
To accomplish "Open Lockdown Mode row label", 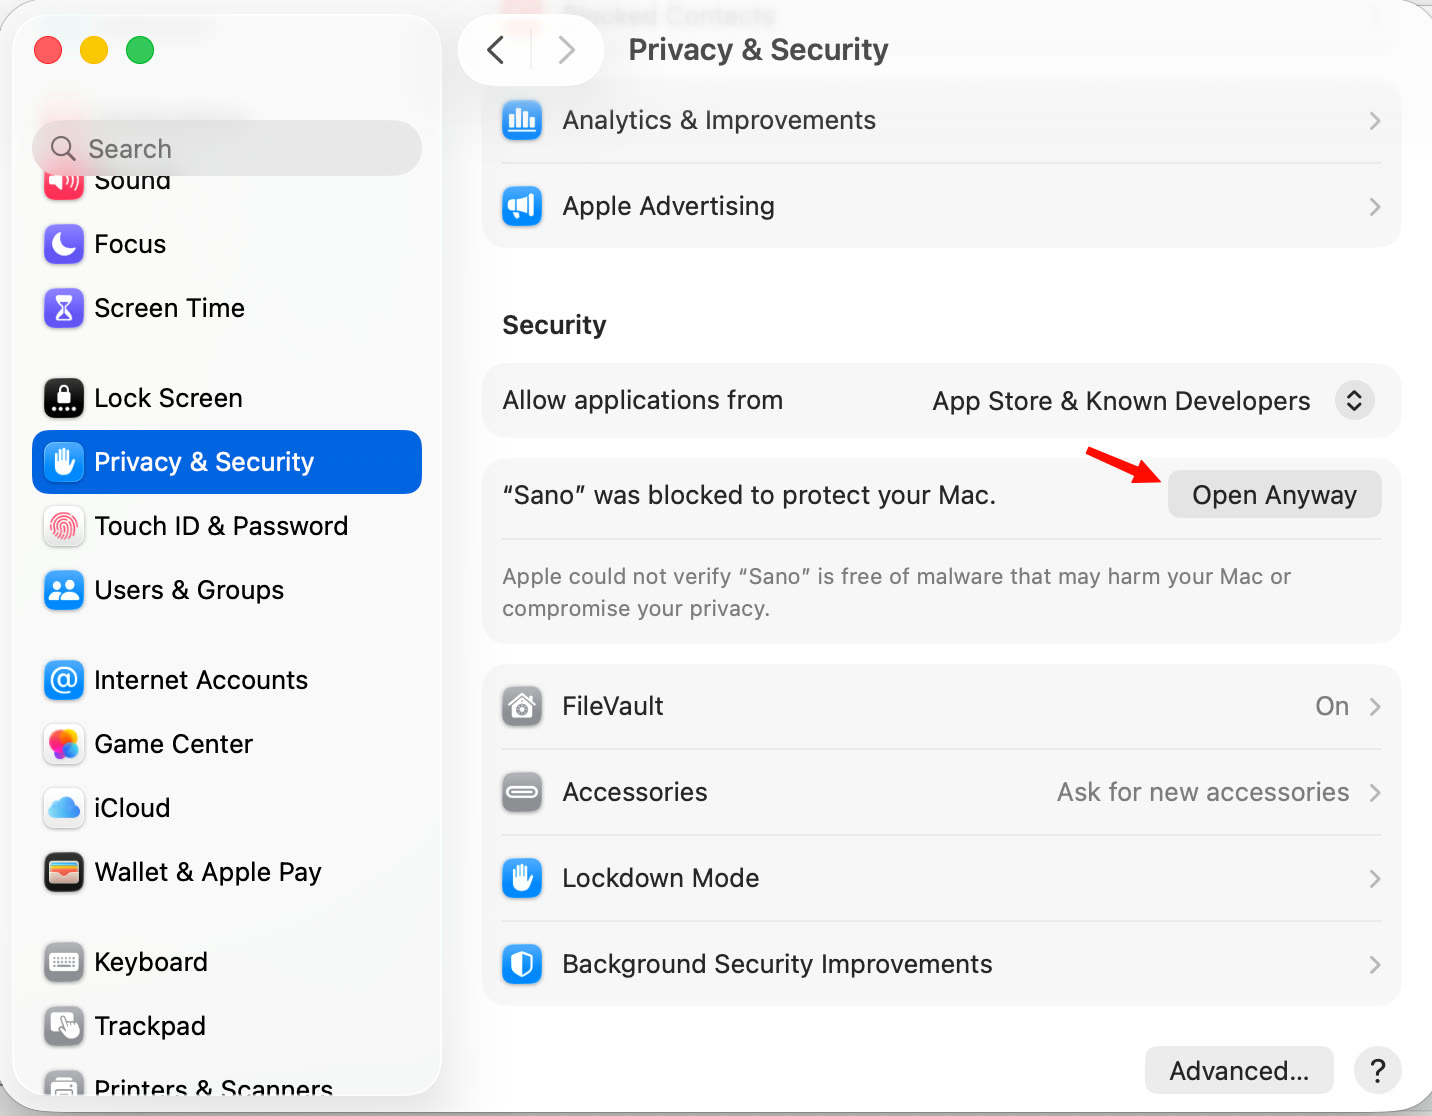I will [660, 878].
